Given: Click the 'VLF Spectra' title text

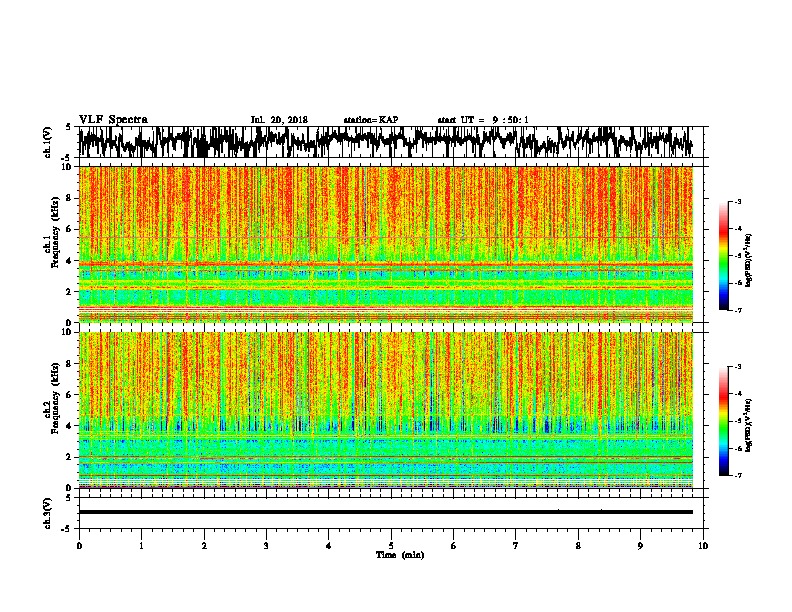Looking at the screenshot, I should [113, 120].
